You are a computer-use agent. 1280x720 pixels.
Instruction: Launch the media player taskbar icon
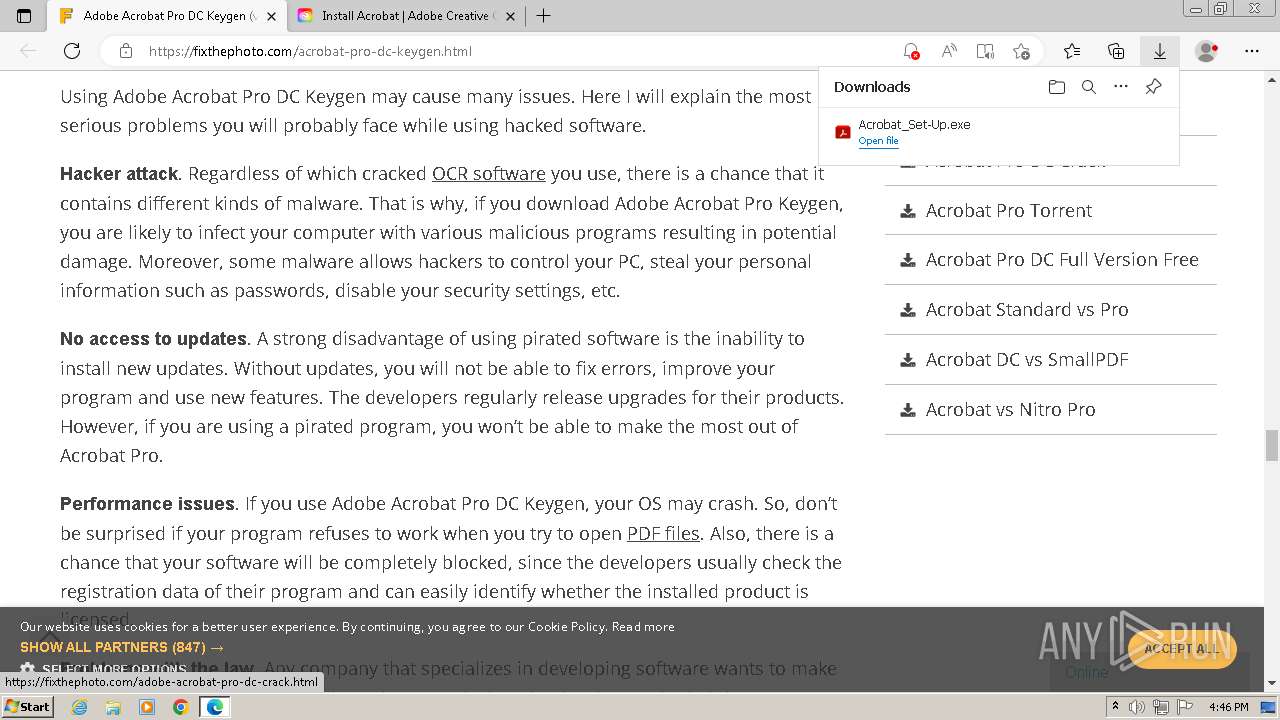tap(147, 707)
